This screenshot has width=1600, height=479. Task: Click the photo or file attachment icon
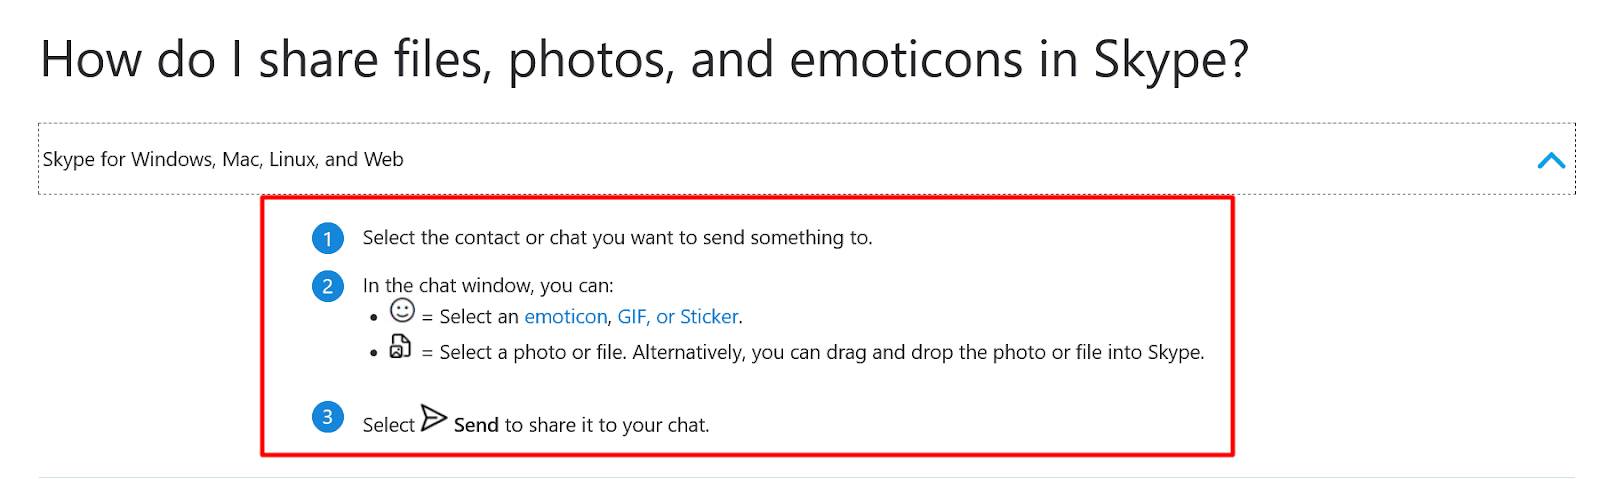400,347
